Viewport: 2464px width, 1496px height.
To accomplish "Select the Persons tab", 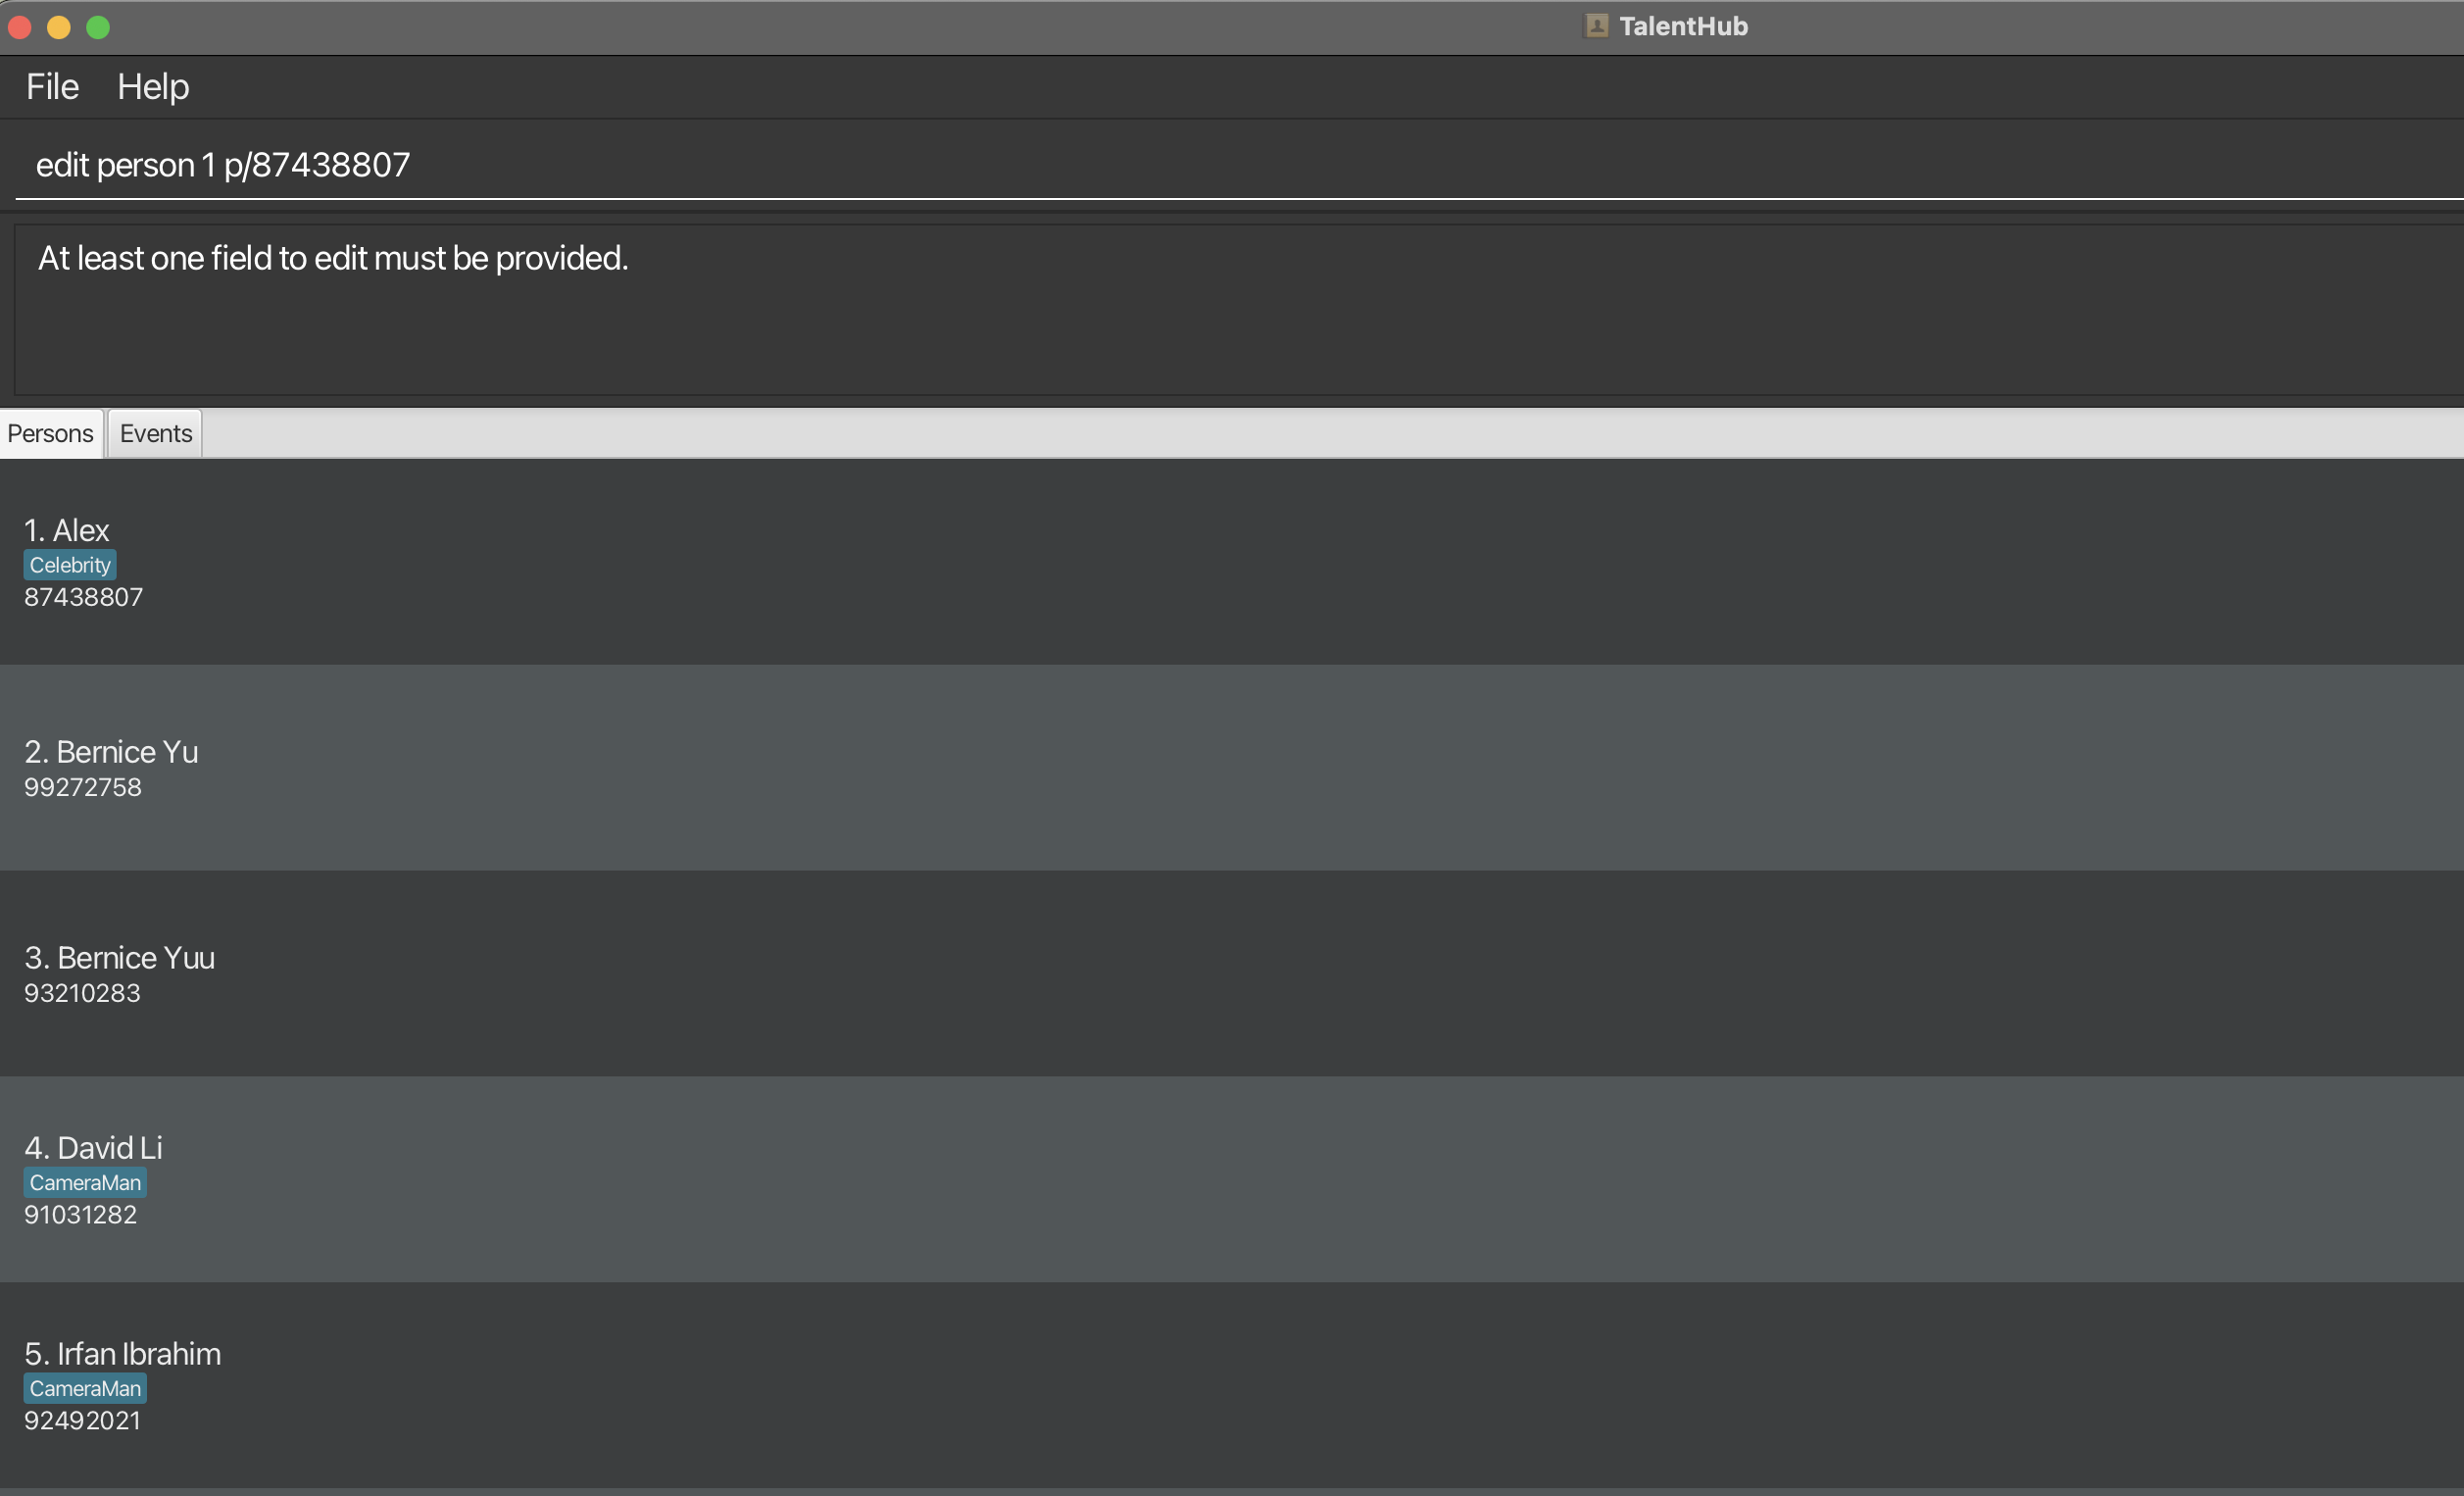I will coord(50,433).
